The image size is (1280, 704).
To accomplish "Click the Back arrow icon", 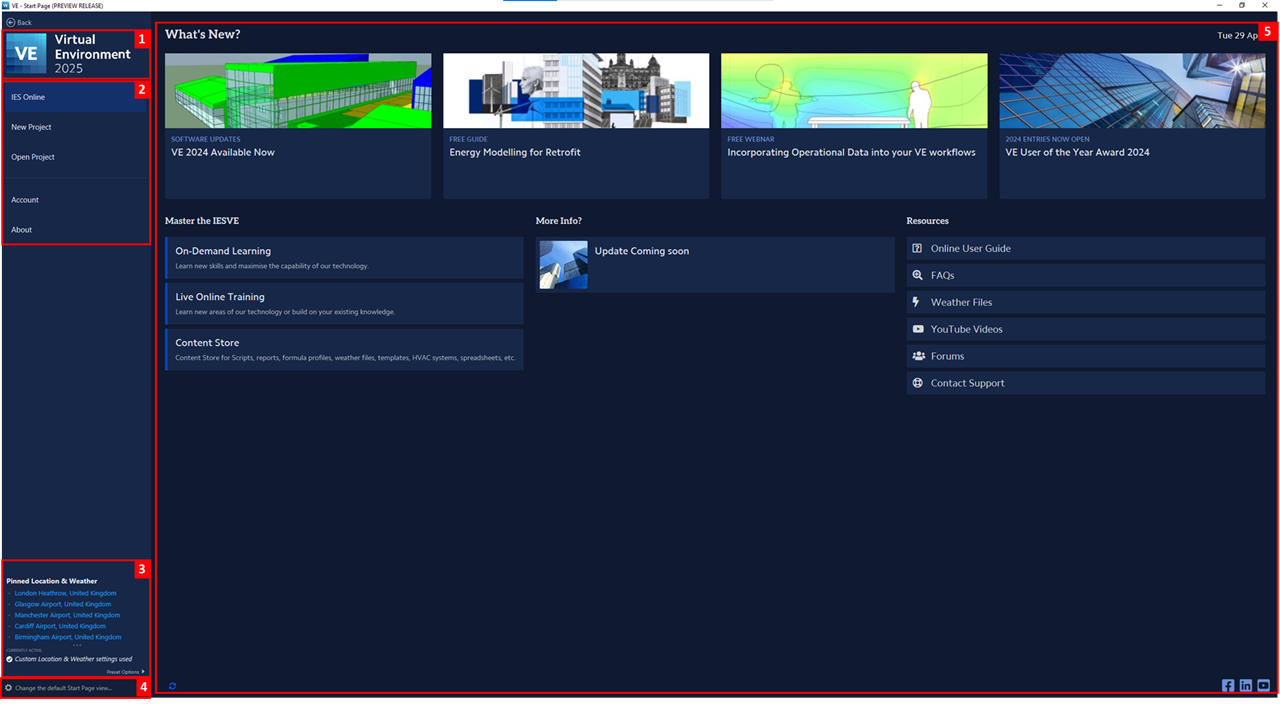I will [x=10, y=22].
